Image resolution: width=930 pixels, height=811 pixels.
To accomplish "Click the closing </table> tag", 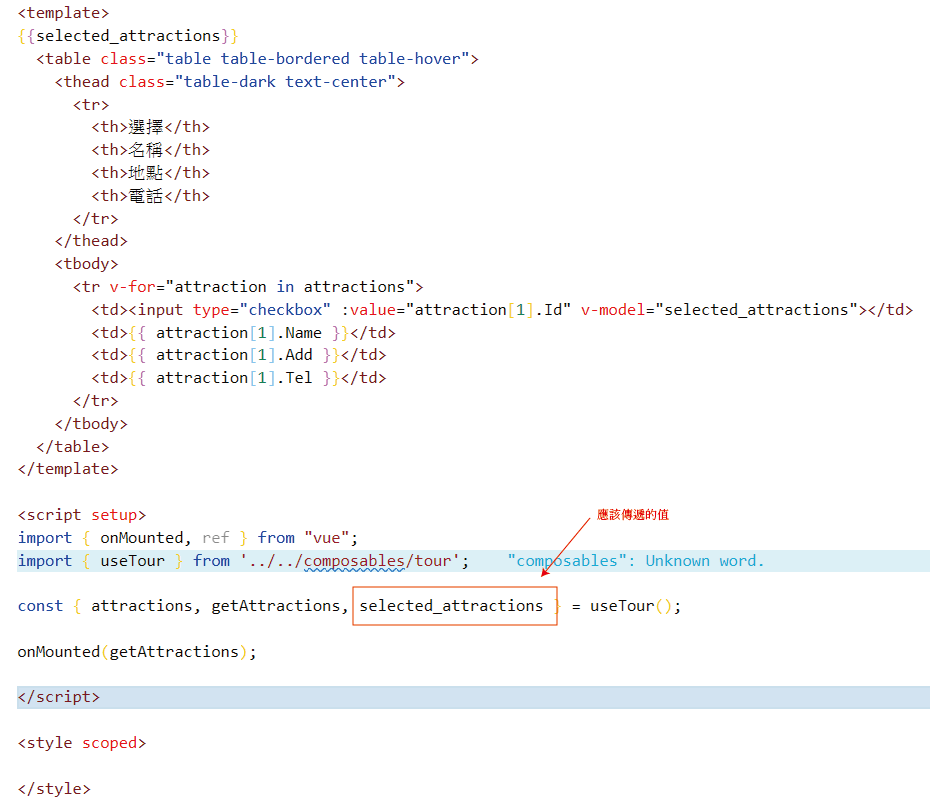I will (x=73, y=447).
